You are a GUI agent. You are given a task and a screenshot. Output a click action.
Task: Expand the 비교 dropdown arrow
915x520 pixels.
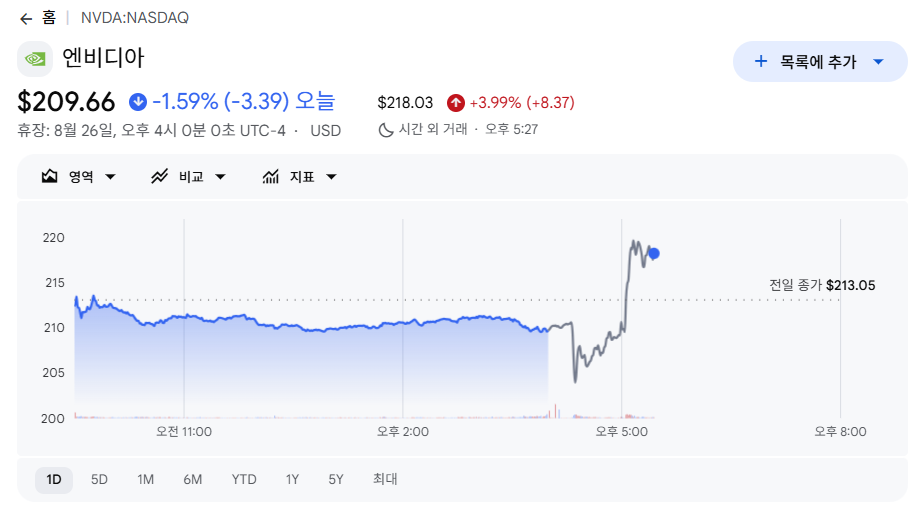[x=220, y=177]
